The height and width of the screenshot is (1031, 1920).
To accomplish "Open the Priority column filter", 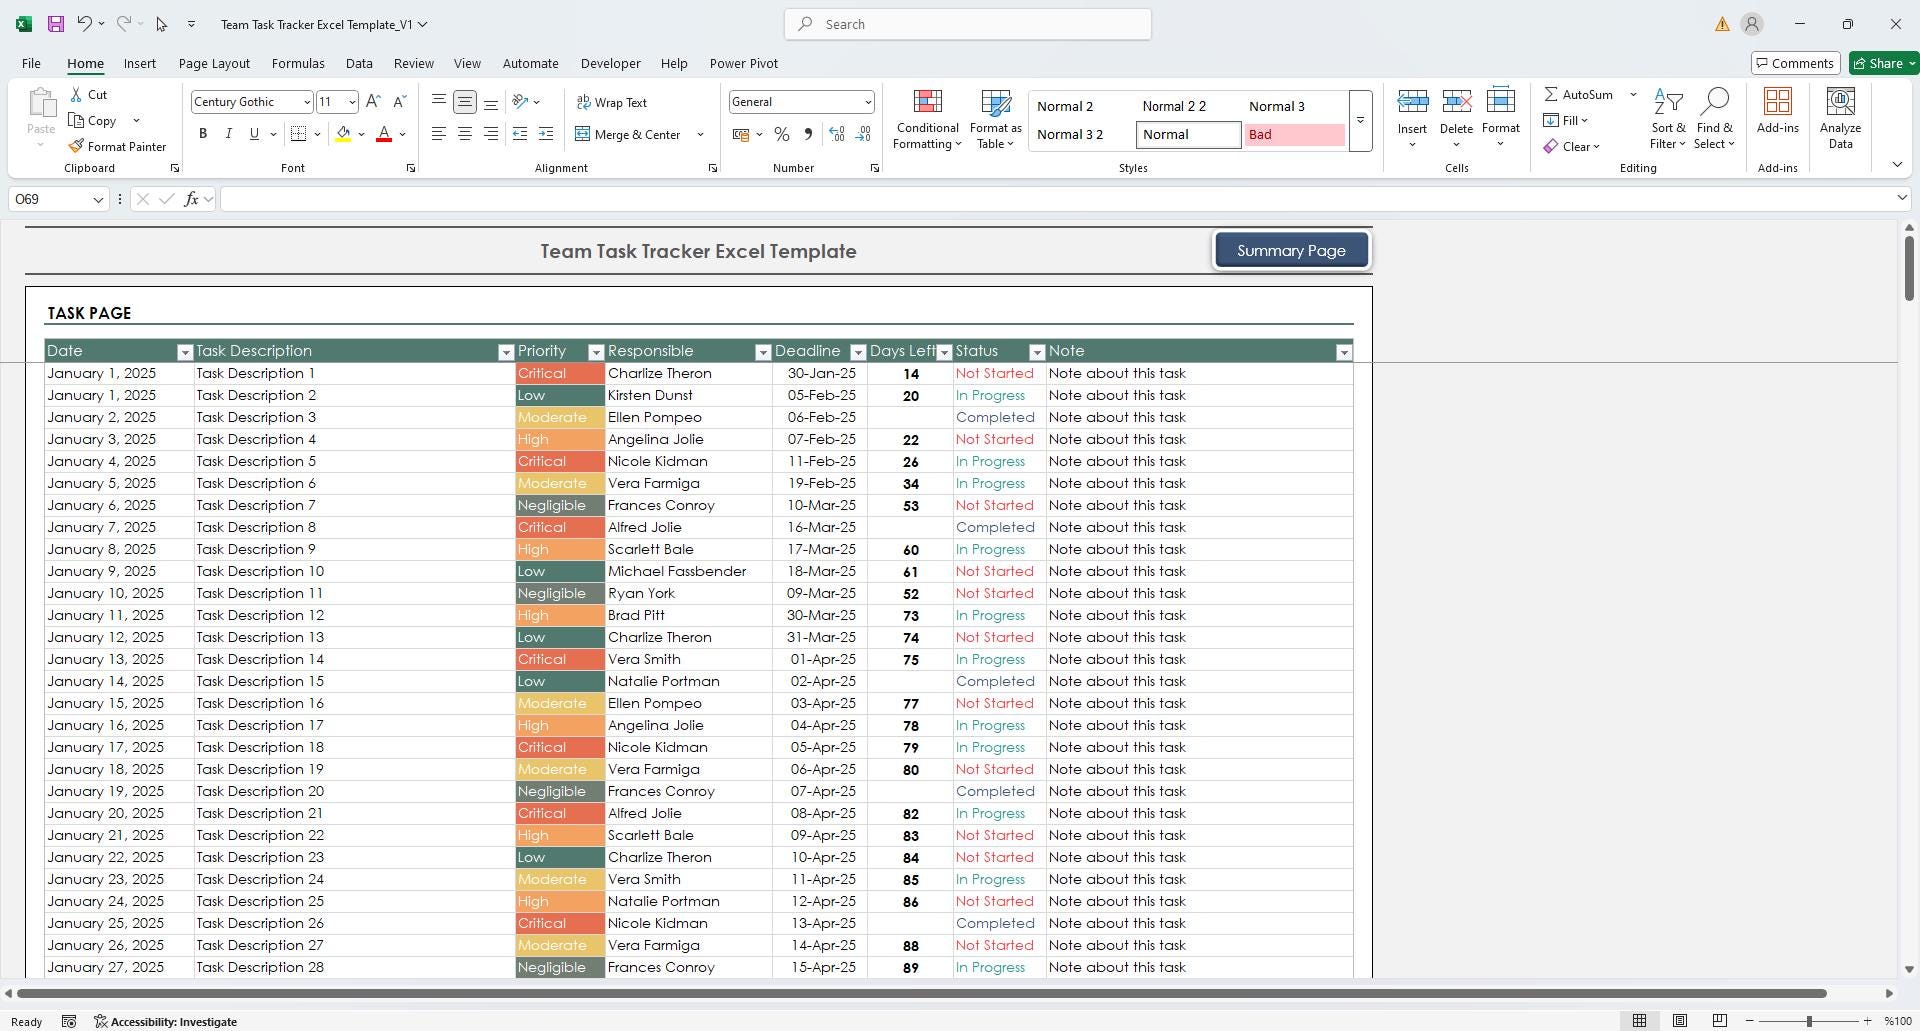I will tap(595, 352).
